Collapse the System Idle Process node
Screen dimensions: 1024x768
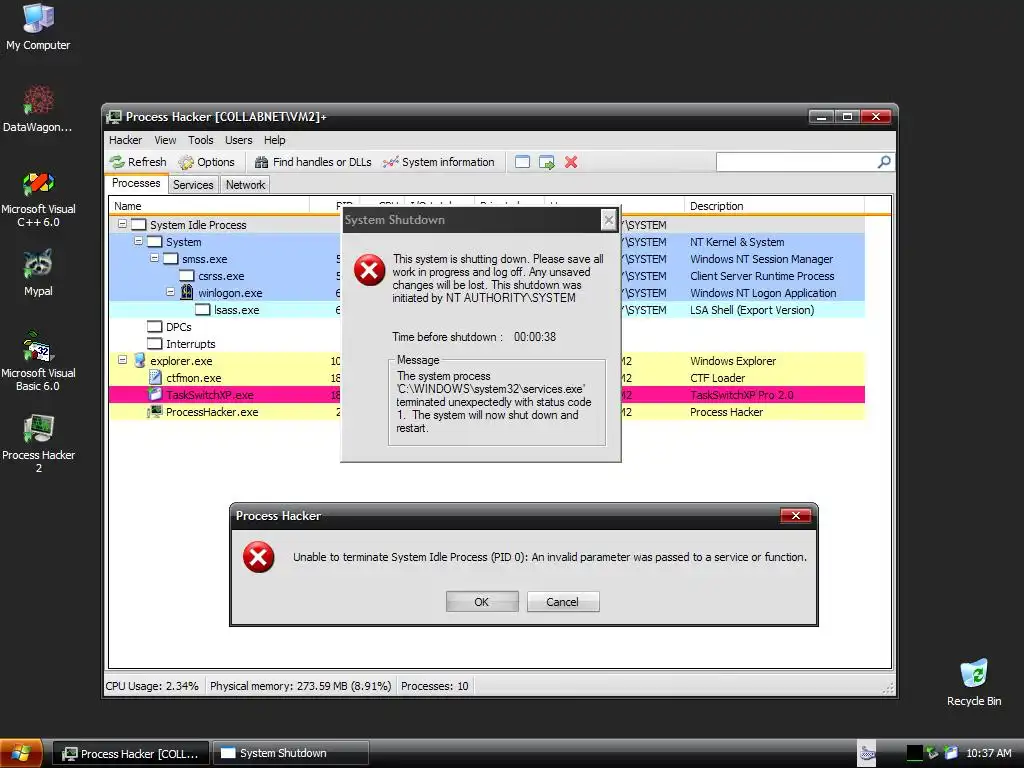click(122, 224)
